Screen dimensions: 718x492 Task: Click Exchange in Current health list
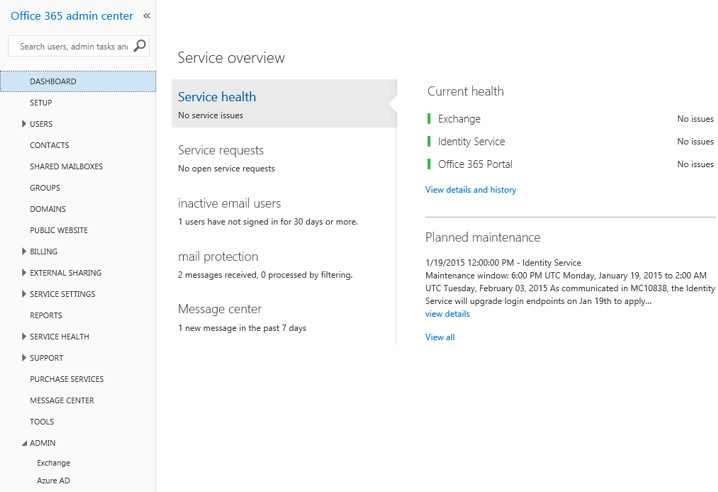459,119
